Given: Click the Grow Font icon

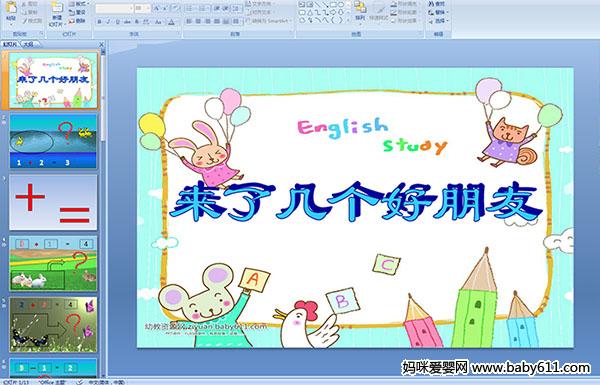Looking at the screenshot, I should click(156, 8).
